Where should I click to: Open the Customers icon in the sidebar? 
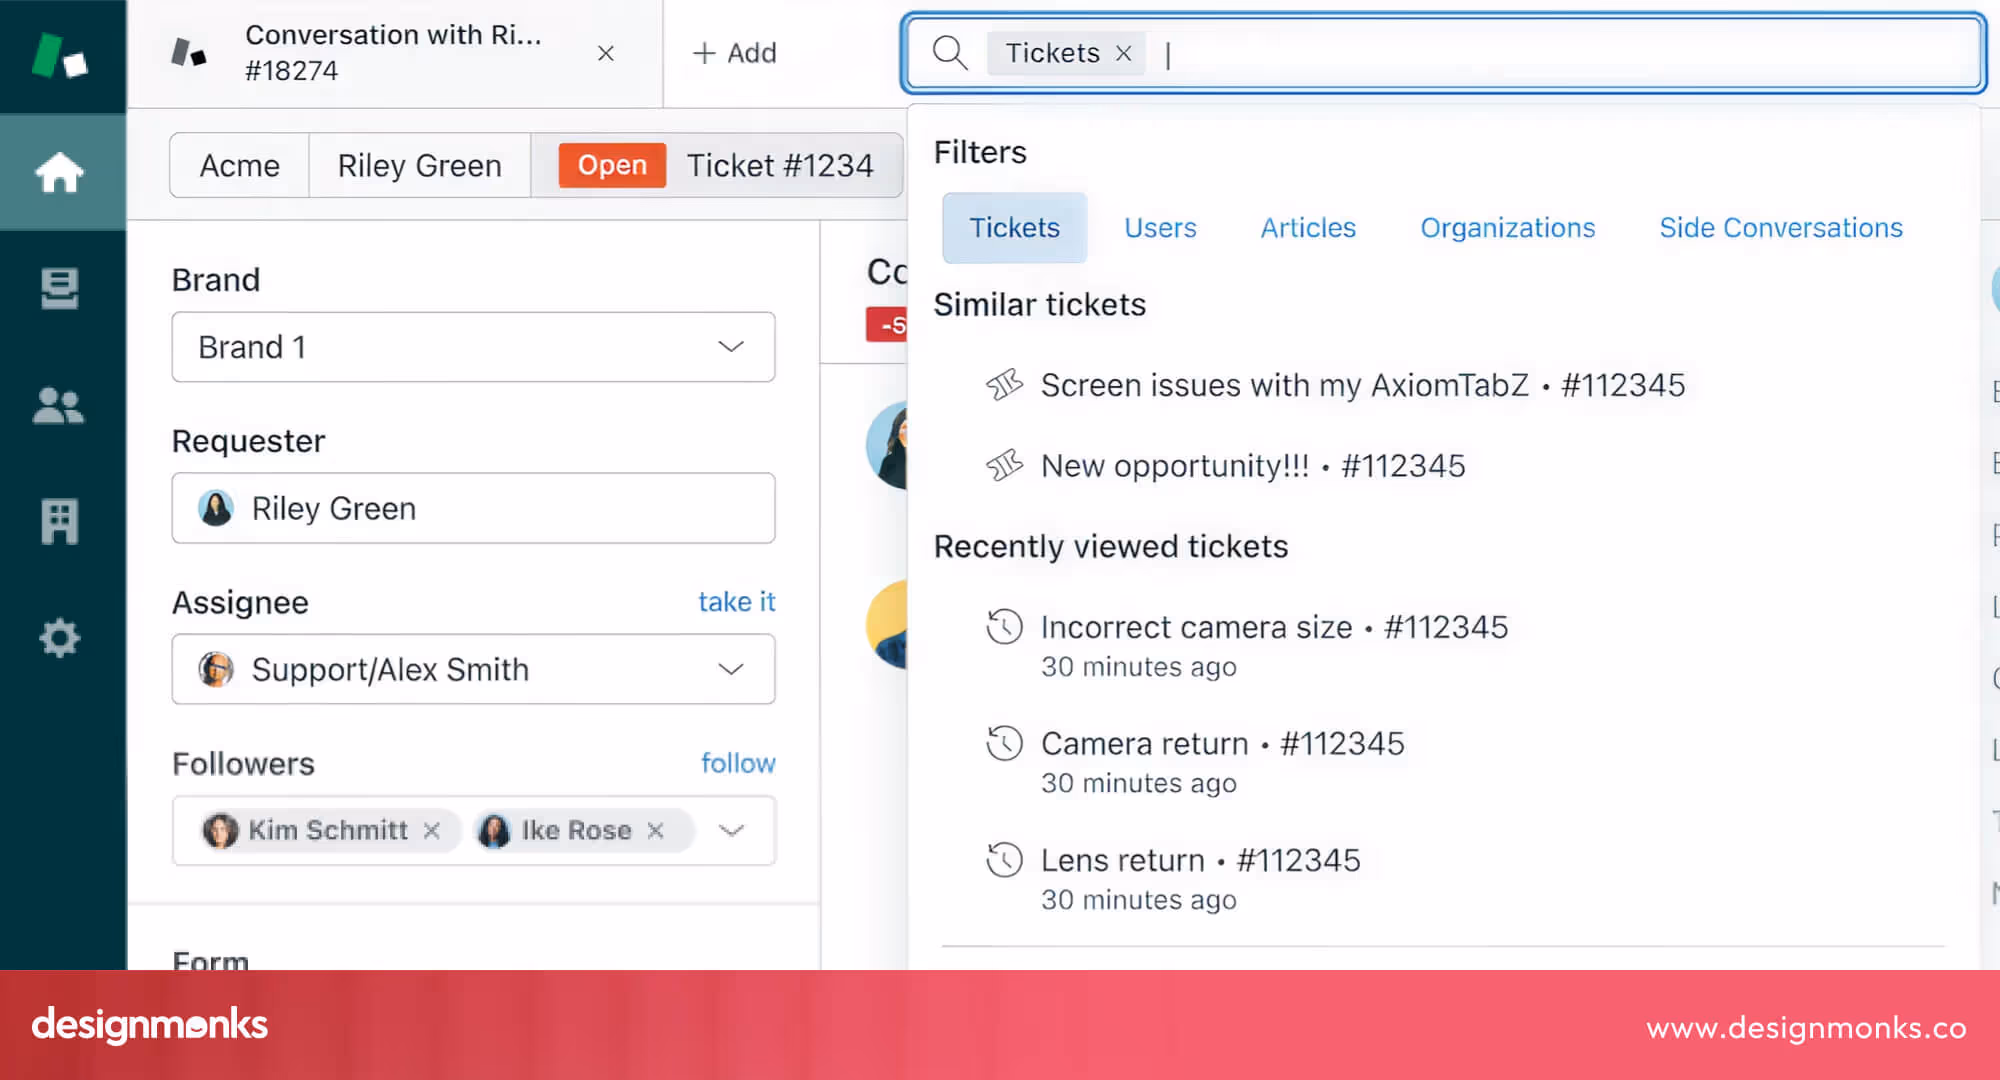pyautogui.click(x=61, y=405)
